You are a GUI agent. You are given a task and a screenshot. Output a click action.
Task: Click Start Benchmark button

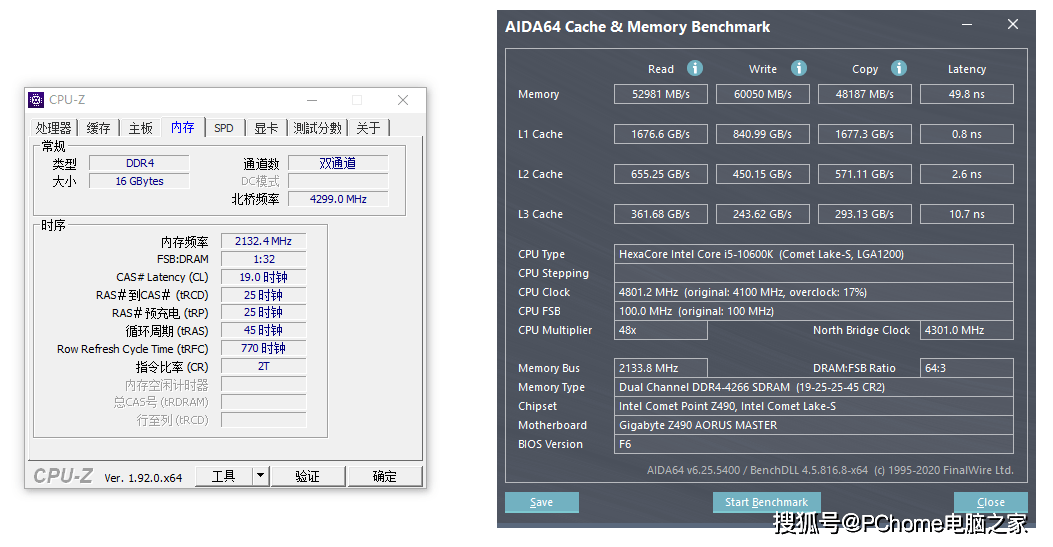click(766, 502)
